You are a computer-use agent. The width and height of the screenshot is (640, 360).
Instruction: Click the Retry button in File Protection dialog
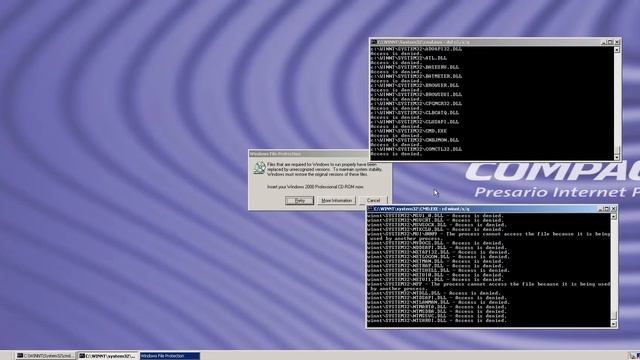(x=299, y=200)
